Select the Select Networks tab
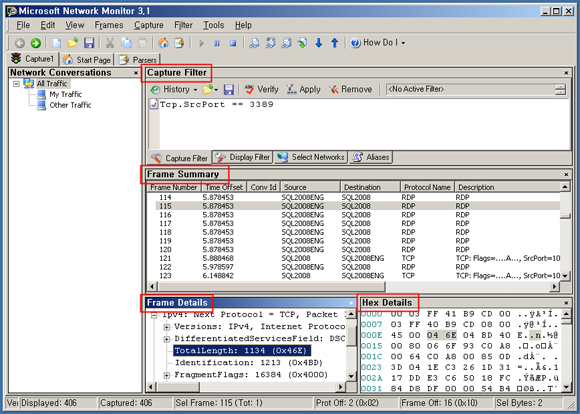 [311, 157]
